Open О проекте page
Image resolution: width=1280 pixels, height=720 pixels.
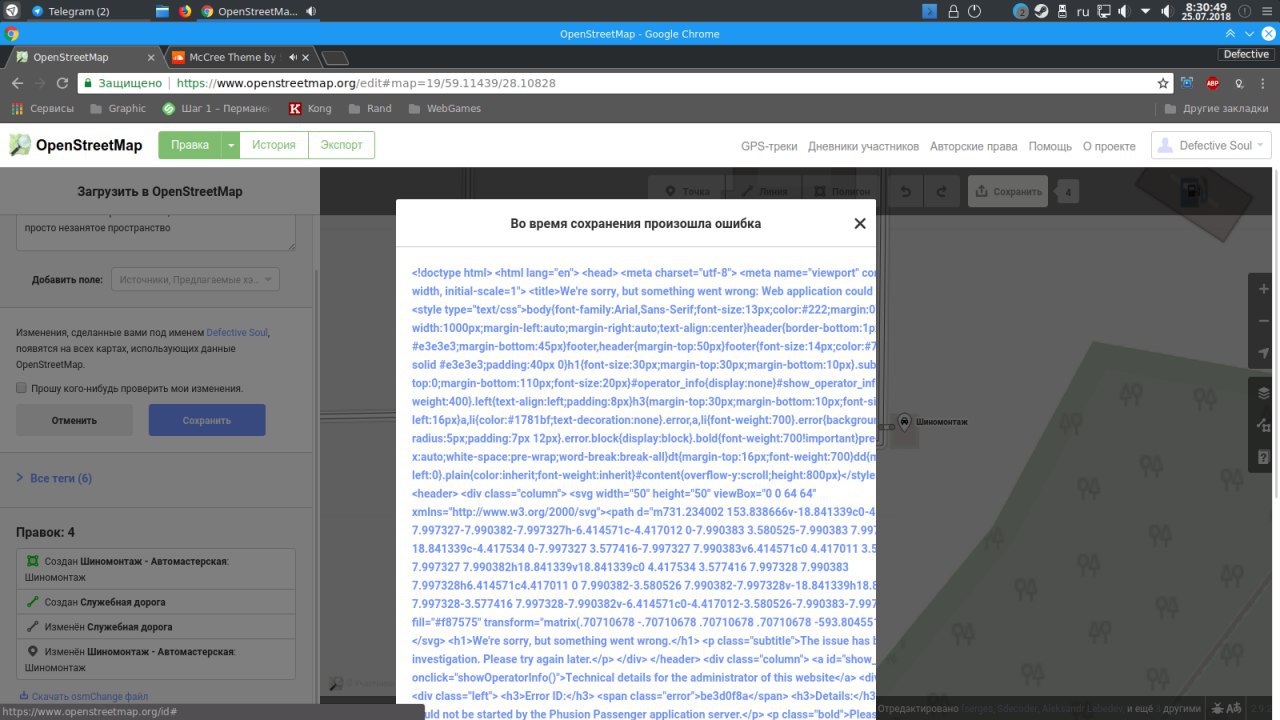(x=1109, y=146)
